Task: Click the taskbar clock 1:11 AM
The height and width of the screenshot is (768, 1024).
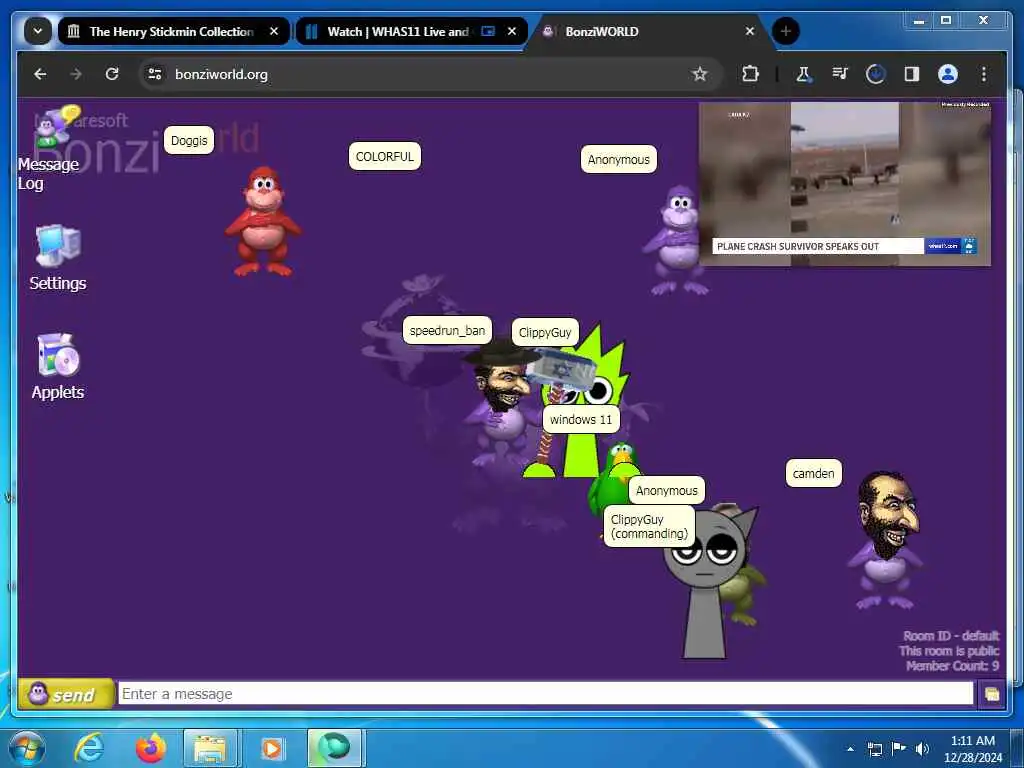Action: coord(972,749)
